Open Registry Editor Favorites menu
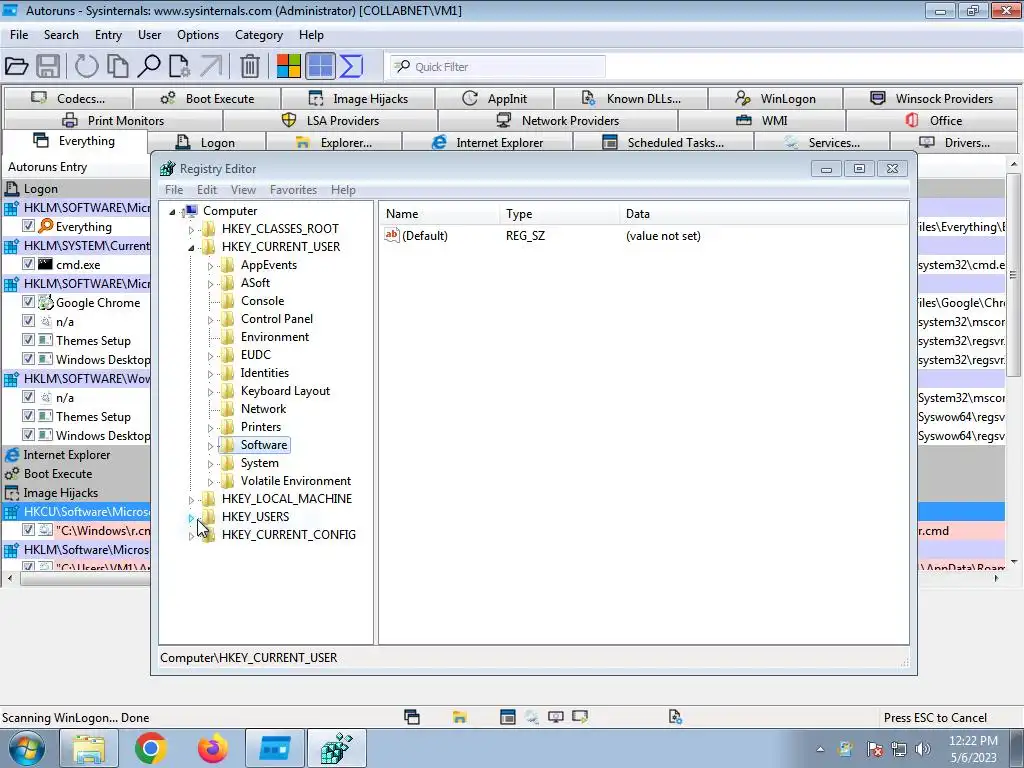 click(x=293, y=189)
